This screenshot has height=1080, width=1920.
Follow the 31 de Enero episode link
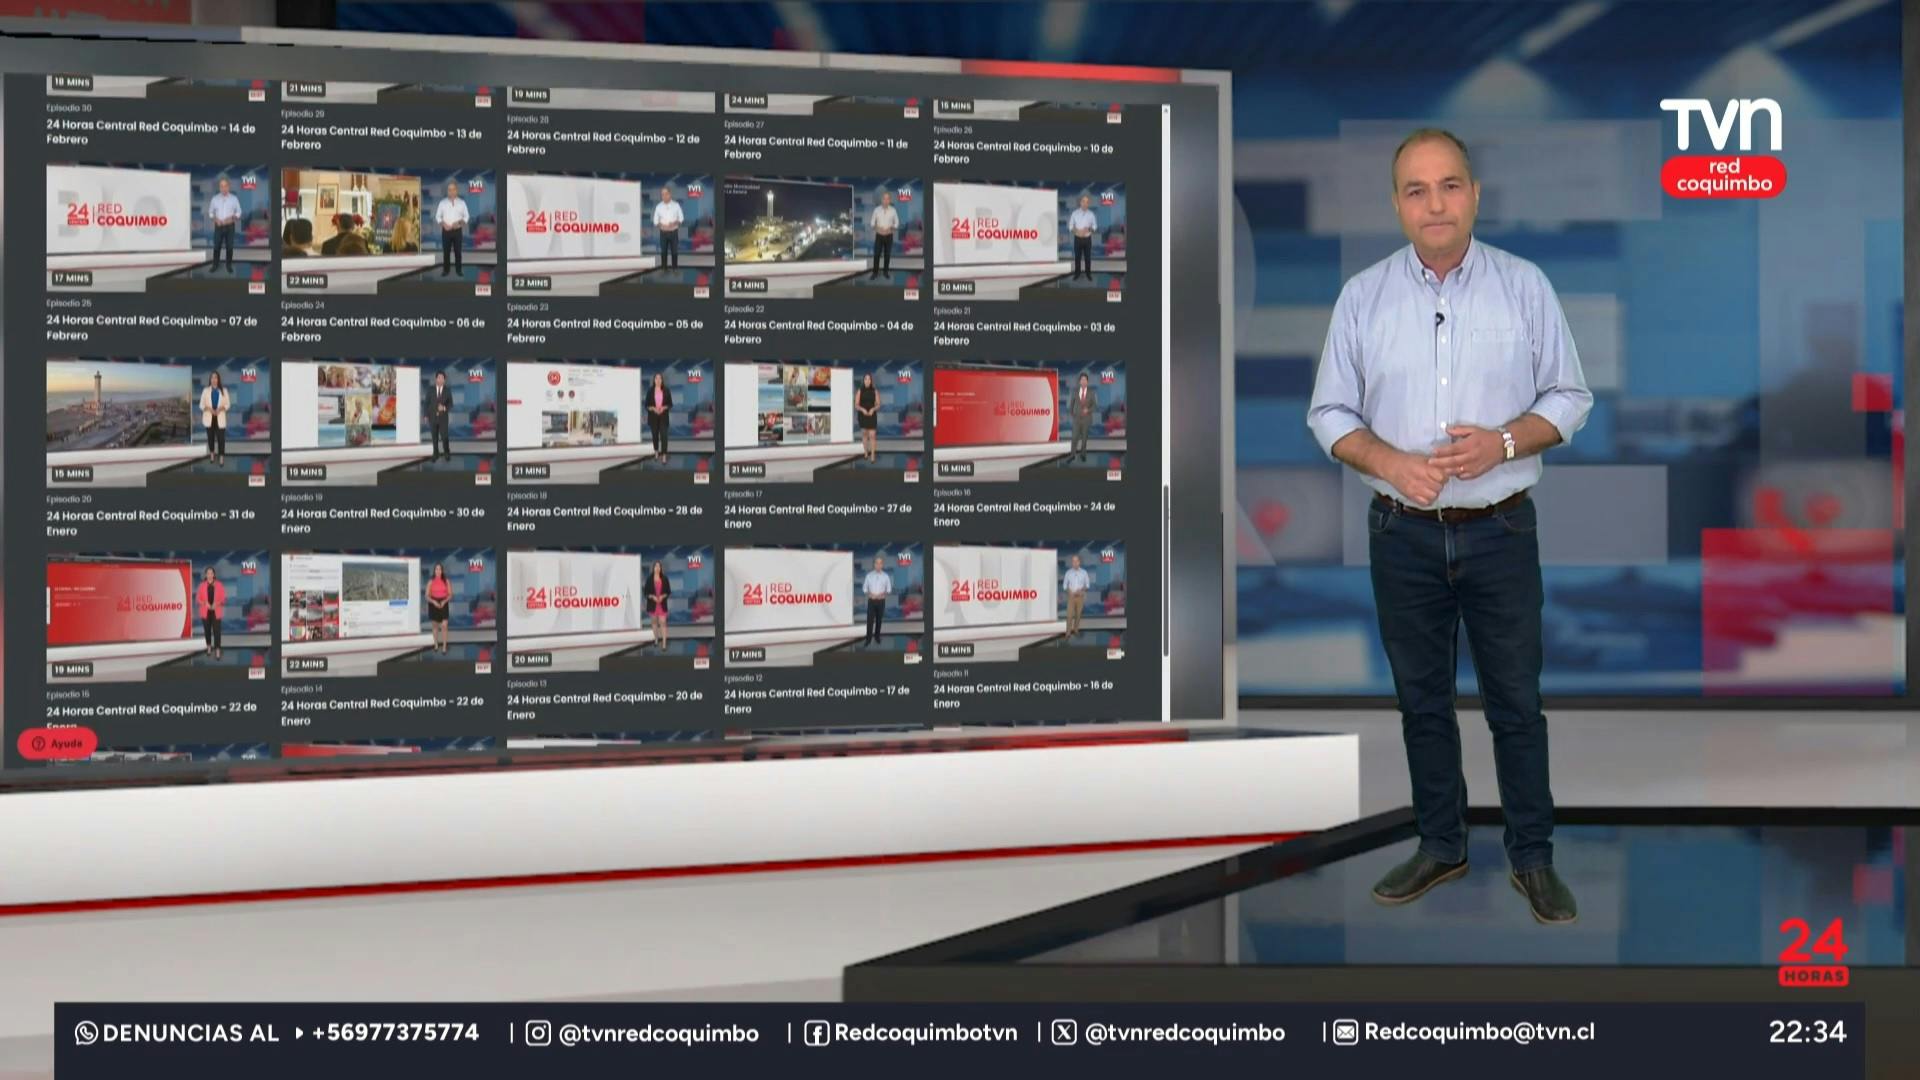click(150, 523)
